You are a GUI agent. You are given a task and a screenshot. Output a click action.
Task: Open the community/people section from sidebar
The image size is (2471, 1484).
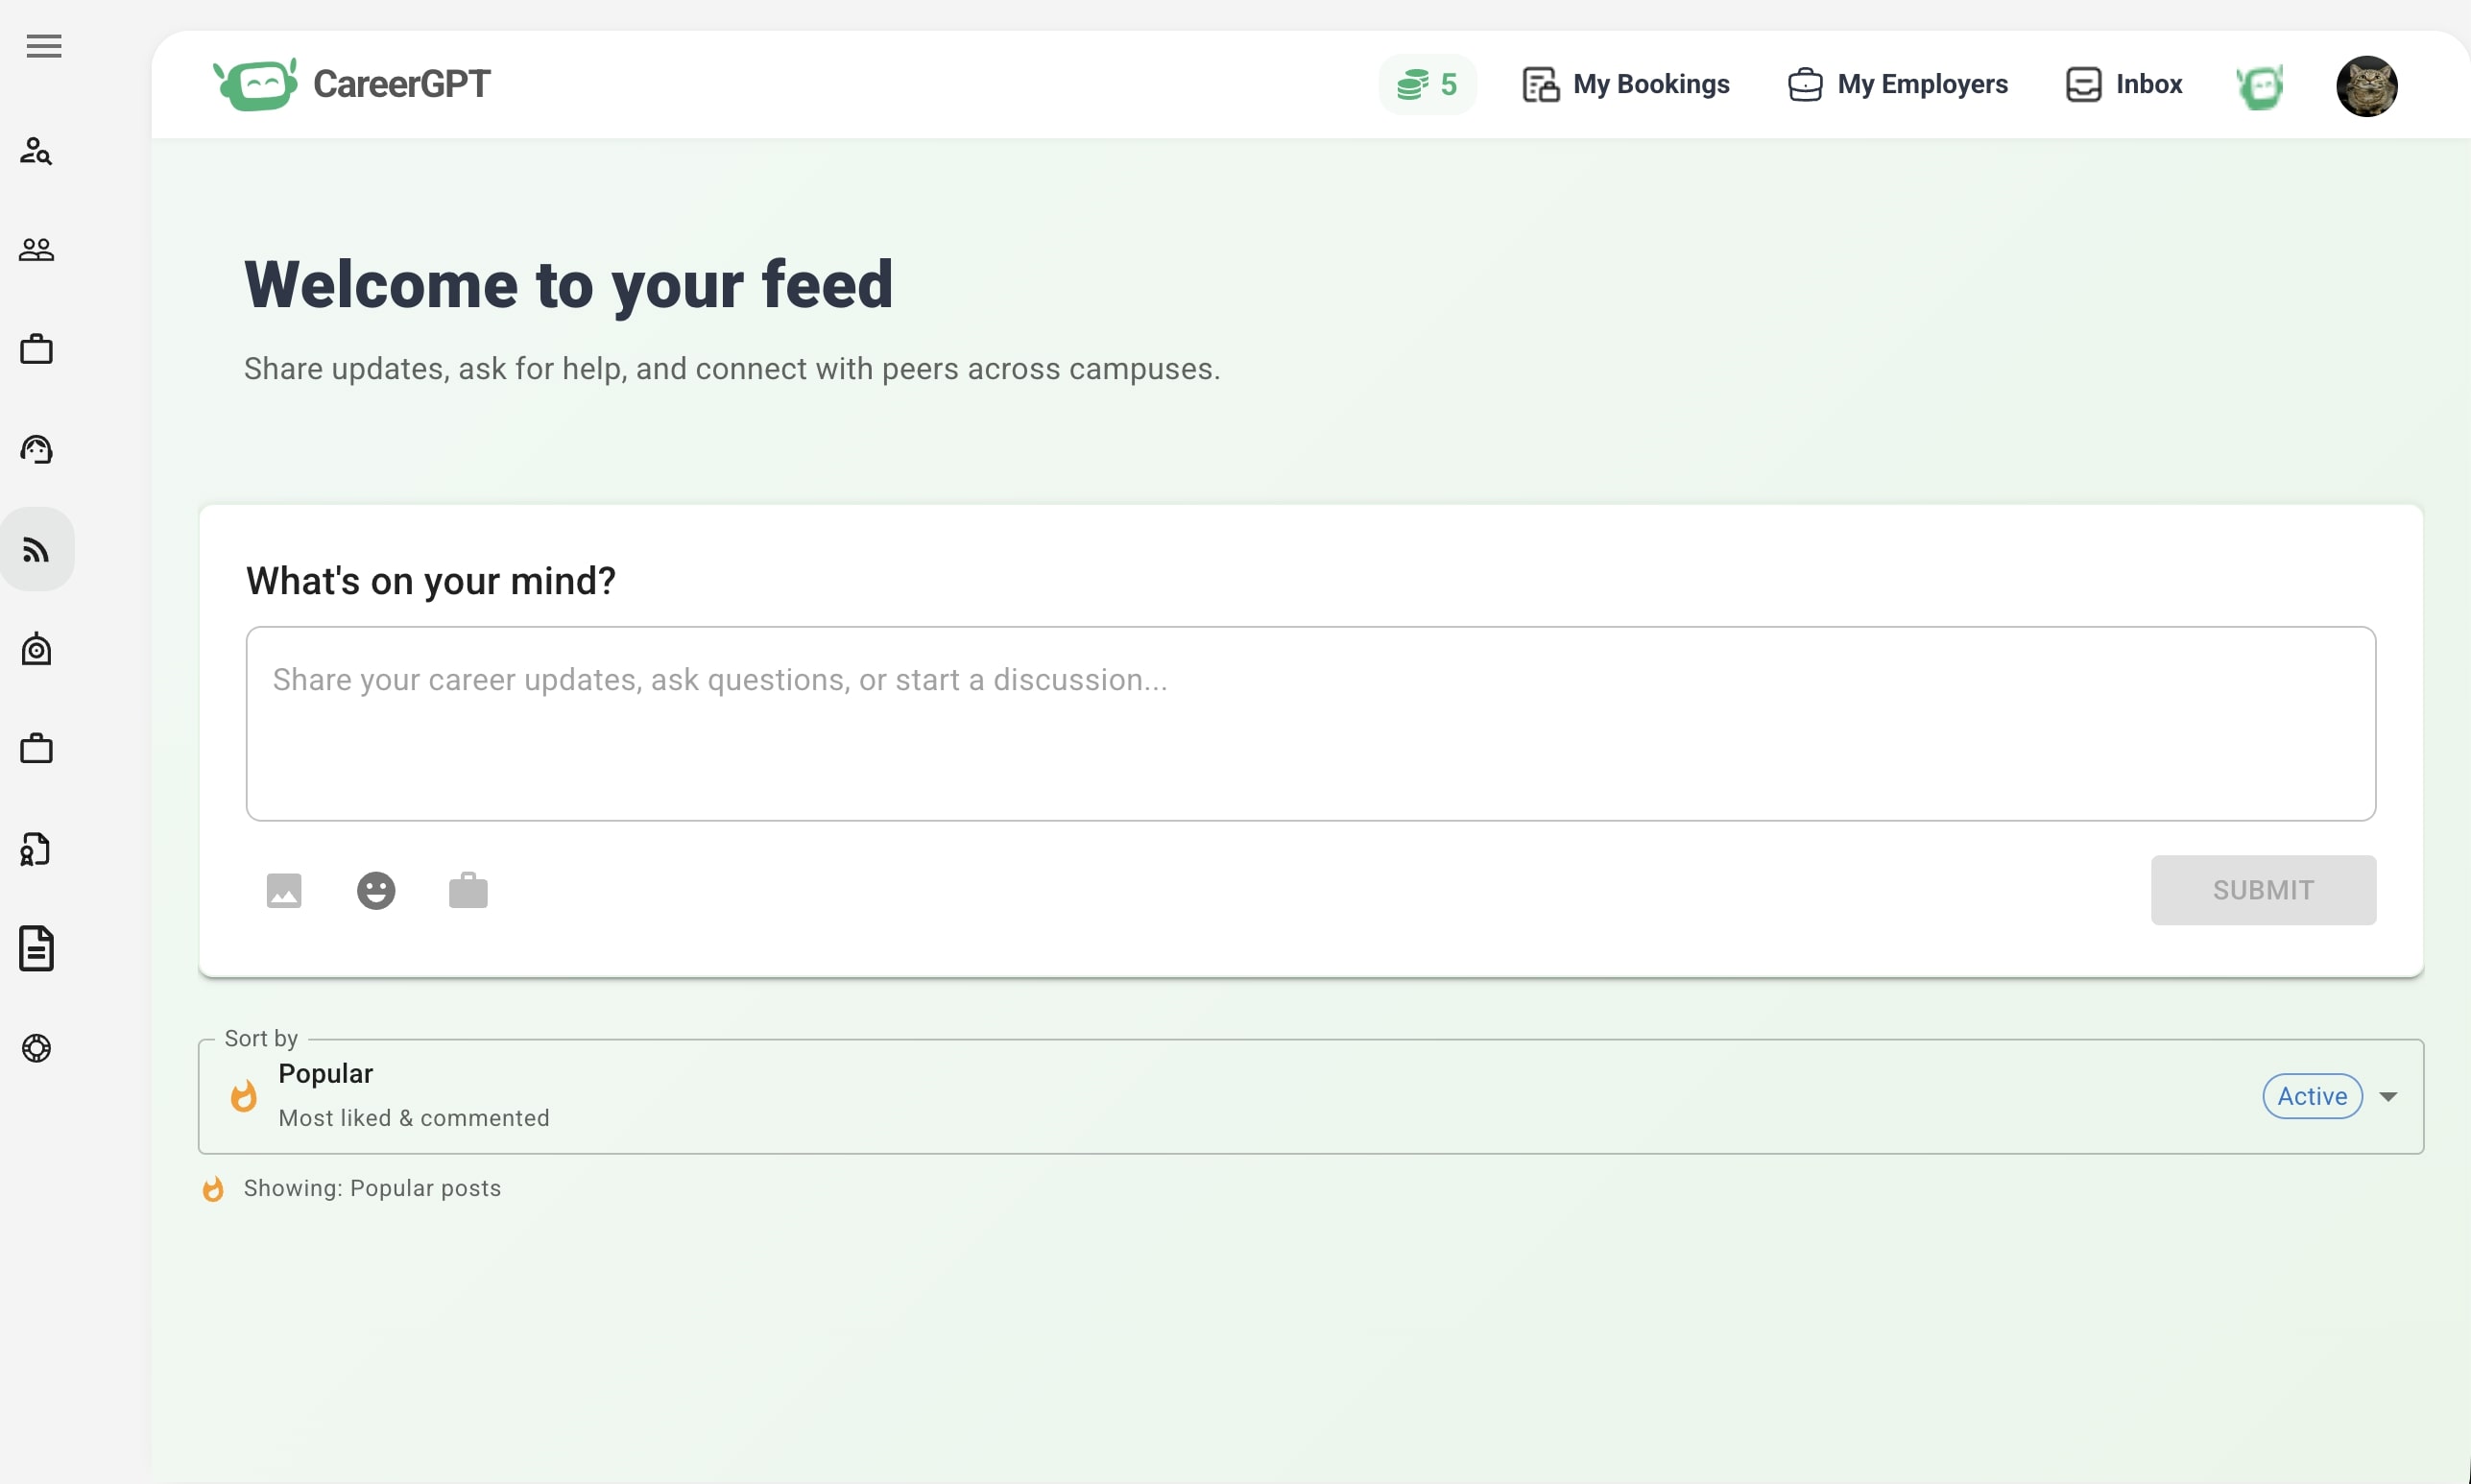click(x=37, y=249)
